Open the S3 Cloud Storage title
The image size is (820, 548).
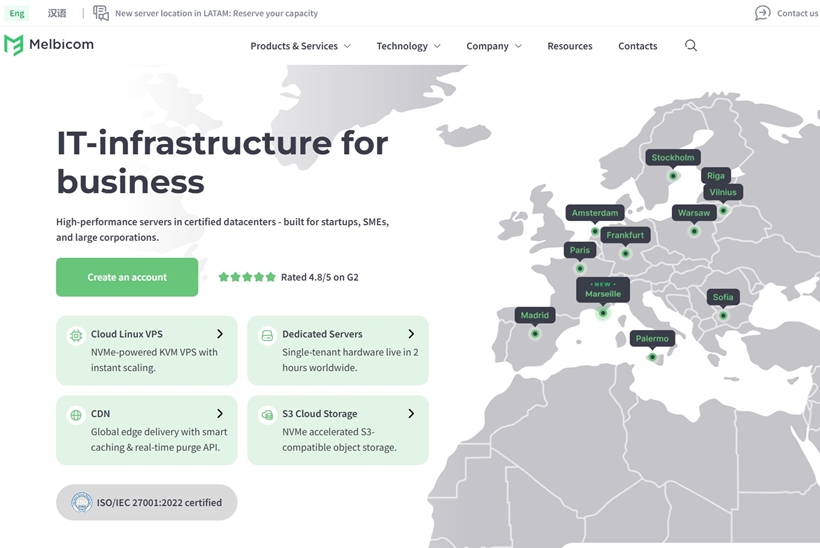pyautogui.click(x=320, y=414)
